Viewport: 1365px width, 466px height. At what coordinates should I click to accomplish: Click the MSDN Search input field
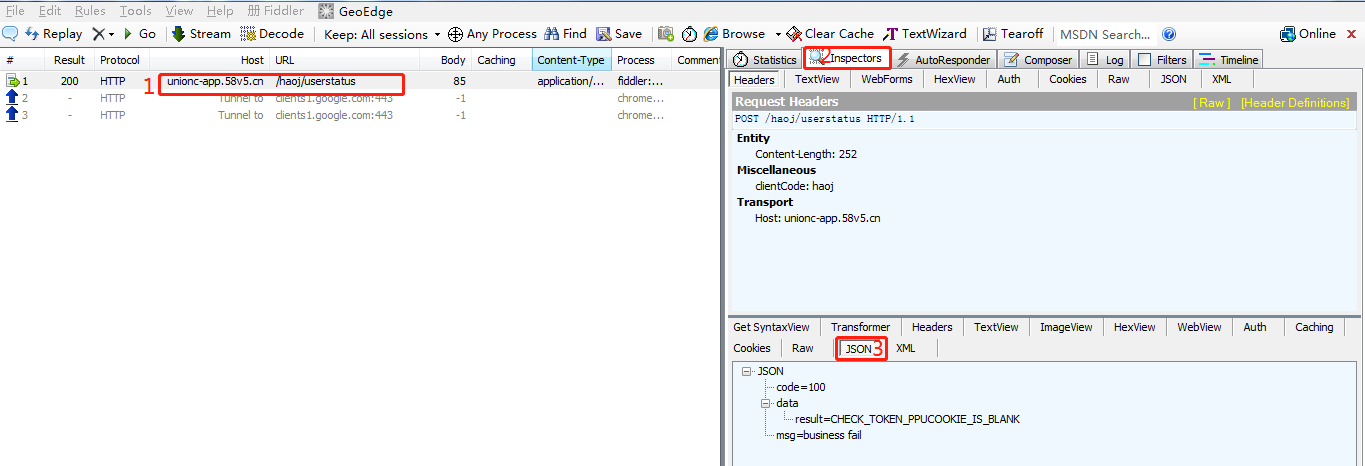pyautogui.click(x=1107, y=34)
